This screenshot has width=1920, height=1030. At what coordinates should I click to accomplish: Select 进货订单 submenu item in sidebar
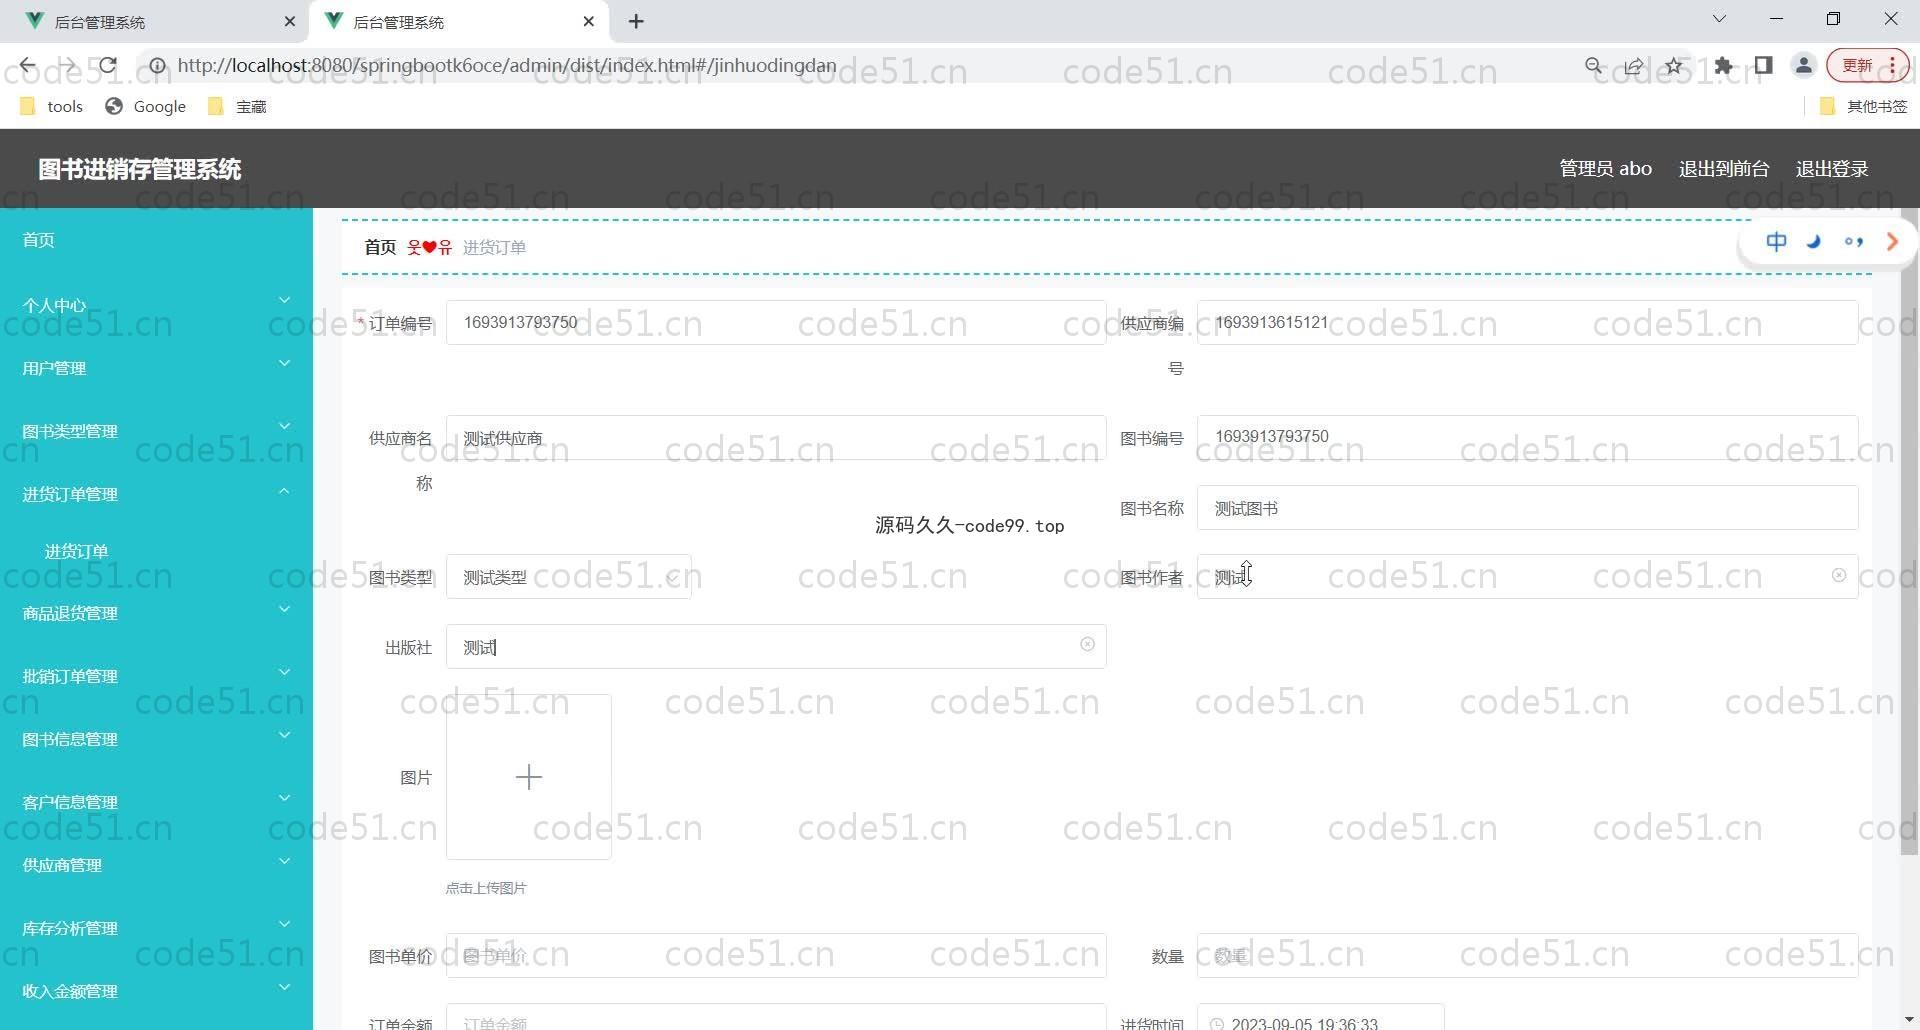[76, 551]
